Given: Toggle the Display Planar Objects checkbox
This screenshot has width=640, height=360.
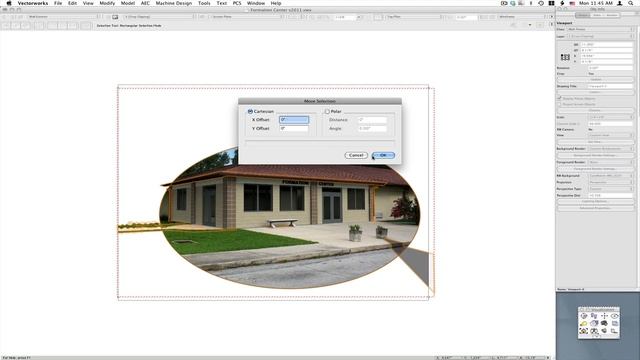Looking at the screenshot, I should (560, 98).
